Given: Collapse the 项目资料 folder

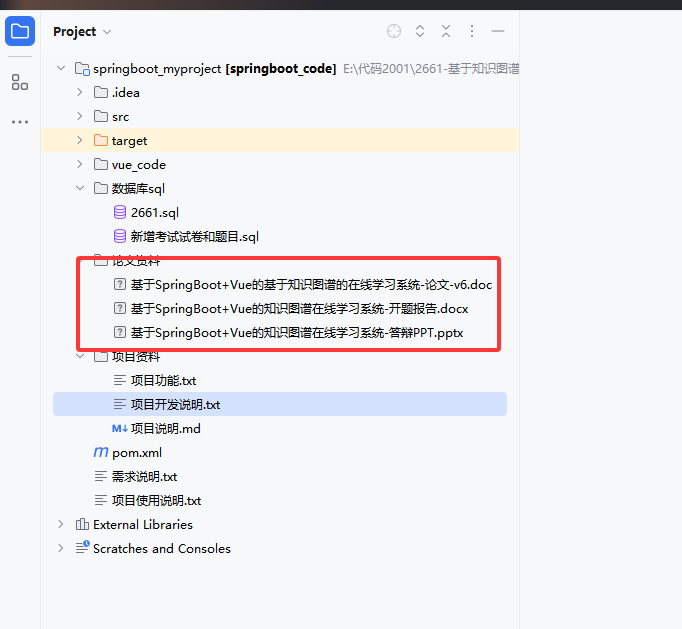Looking at the screenshot, I should (80, 356).
